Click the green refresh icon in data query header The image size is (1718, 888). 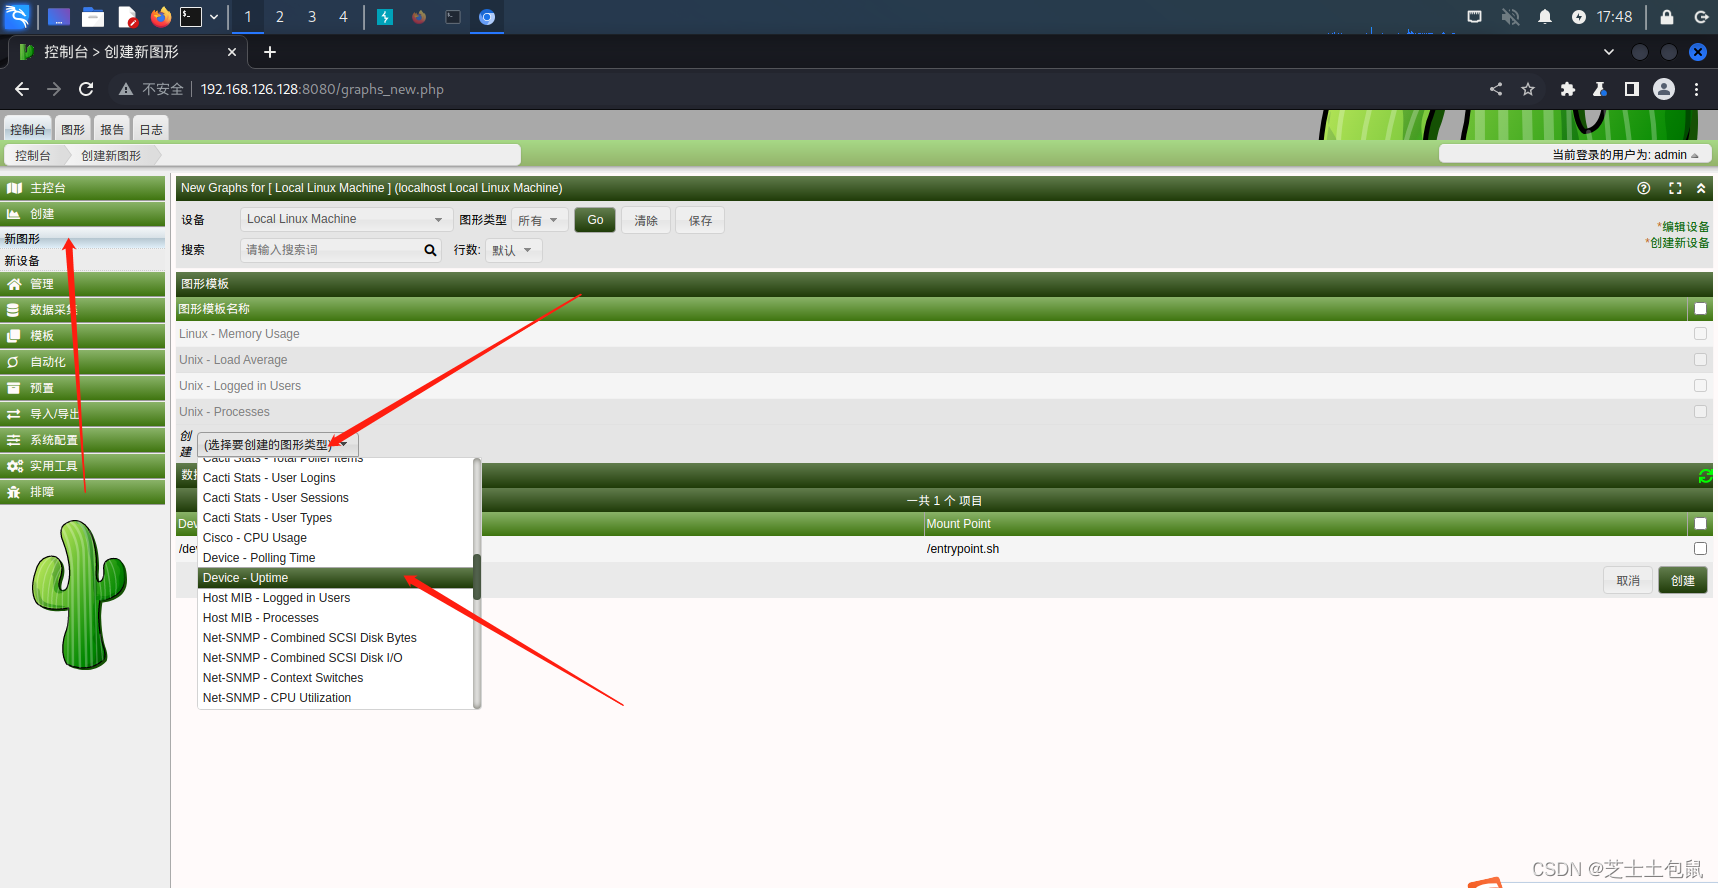1705,476
